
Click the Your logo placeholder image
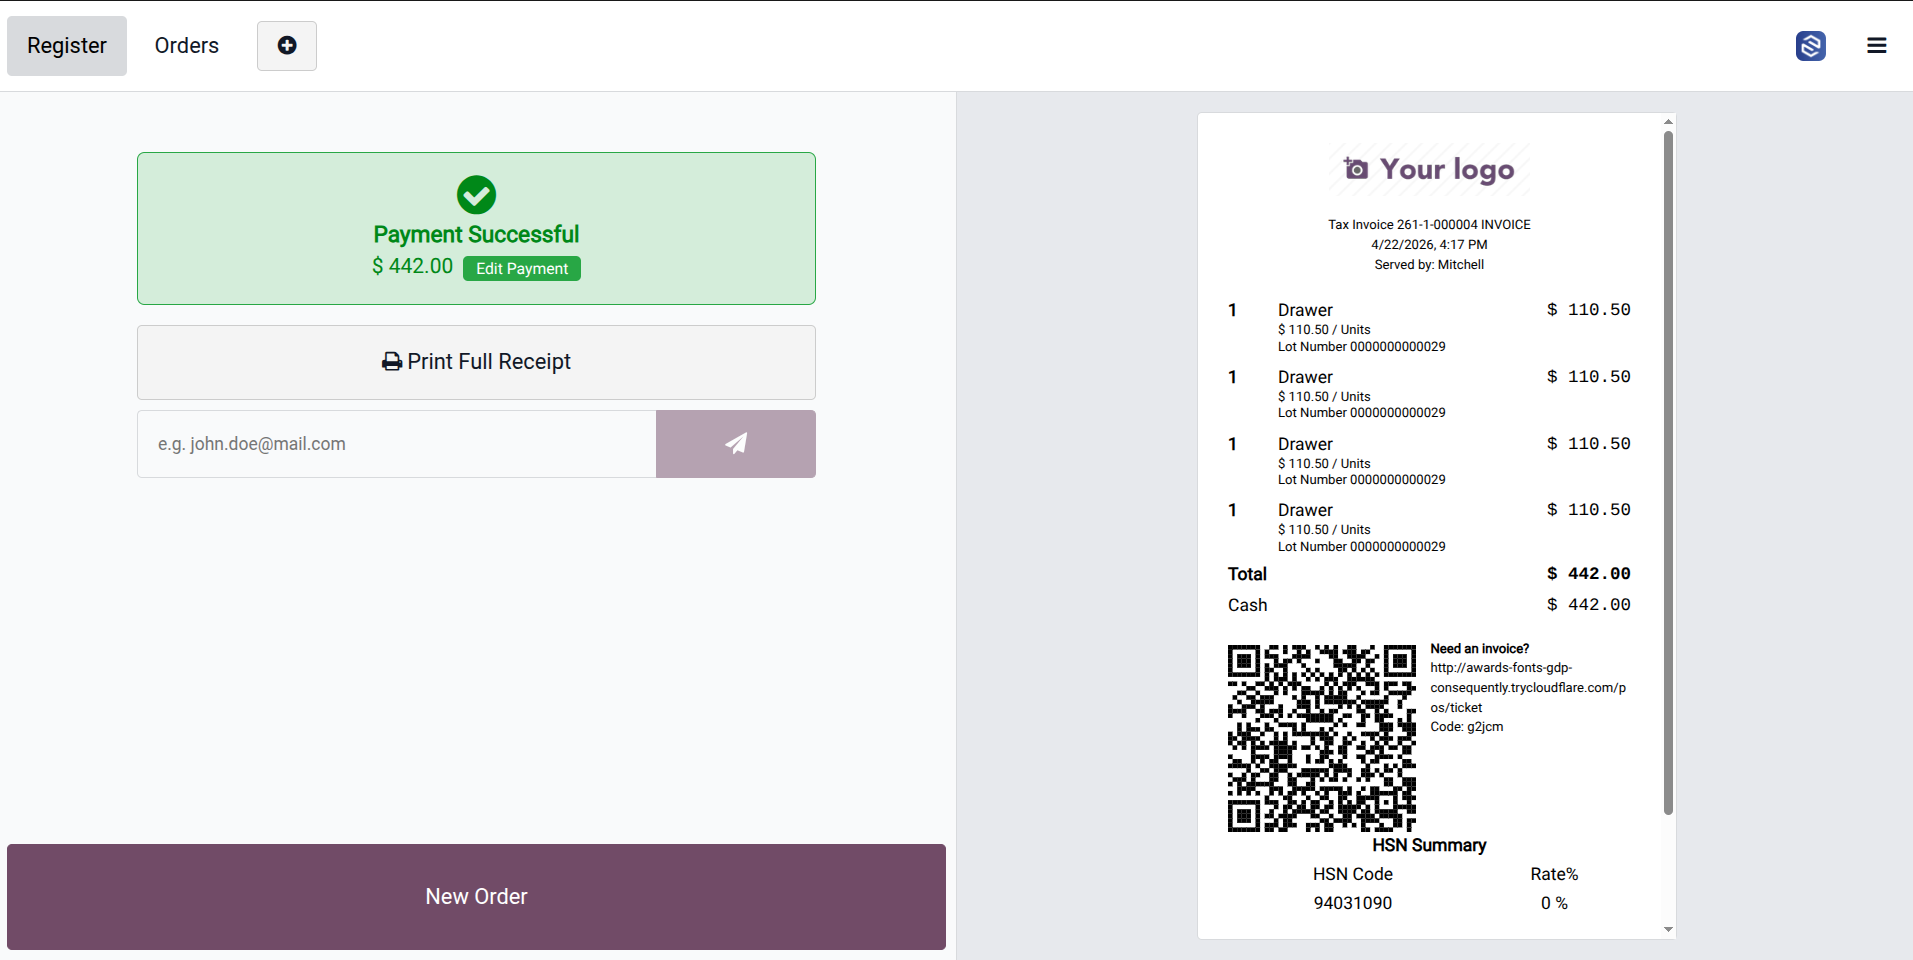1429,169
